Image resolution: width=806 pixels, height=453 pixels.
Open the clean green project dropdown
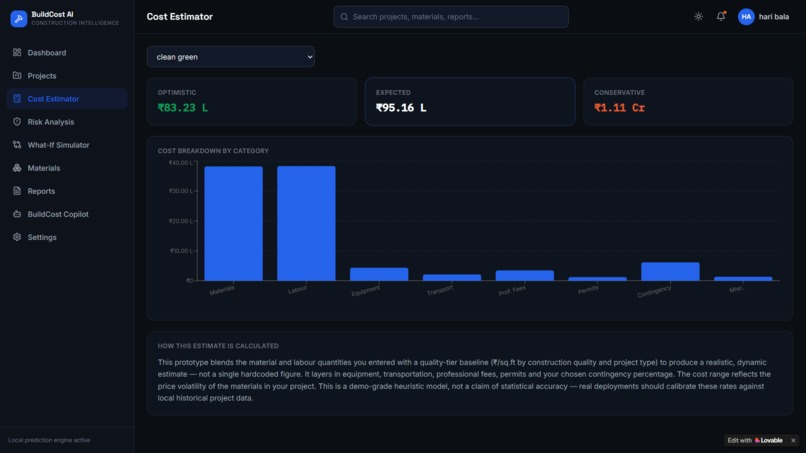(x=231, y=57)
